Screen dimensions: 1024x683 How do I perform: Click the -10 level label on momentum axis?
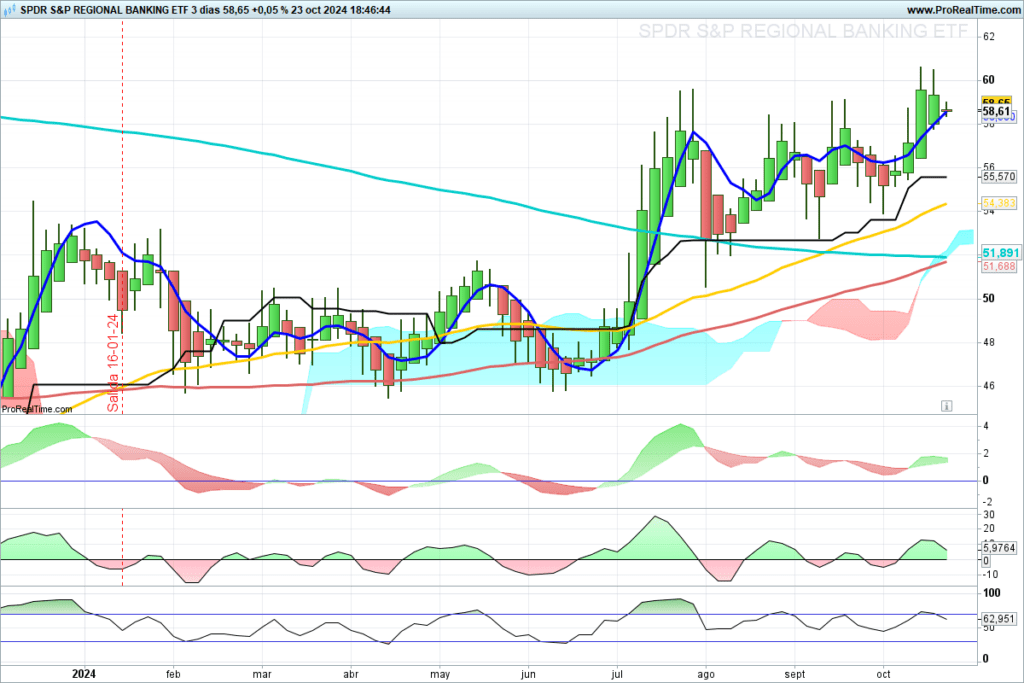pos(990,575)
